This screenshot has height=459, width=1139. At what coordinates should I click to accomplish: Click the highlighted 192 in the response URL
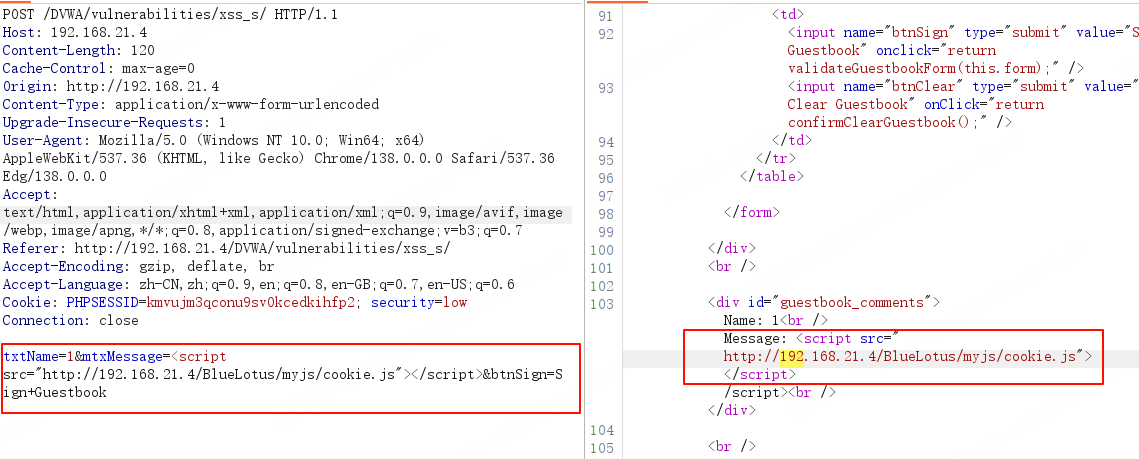pos(792,357)
